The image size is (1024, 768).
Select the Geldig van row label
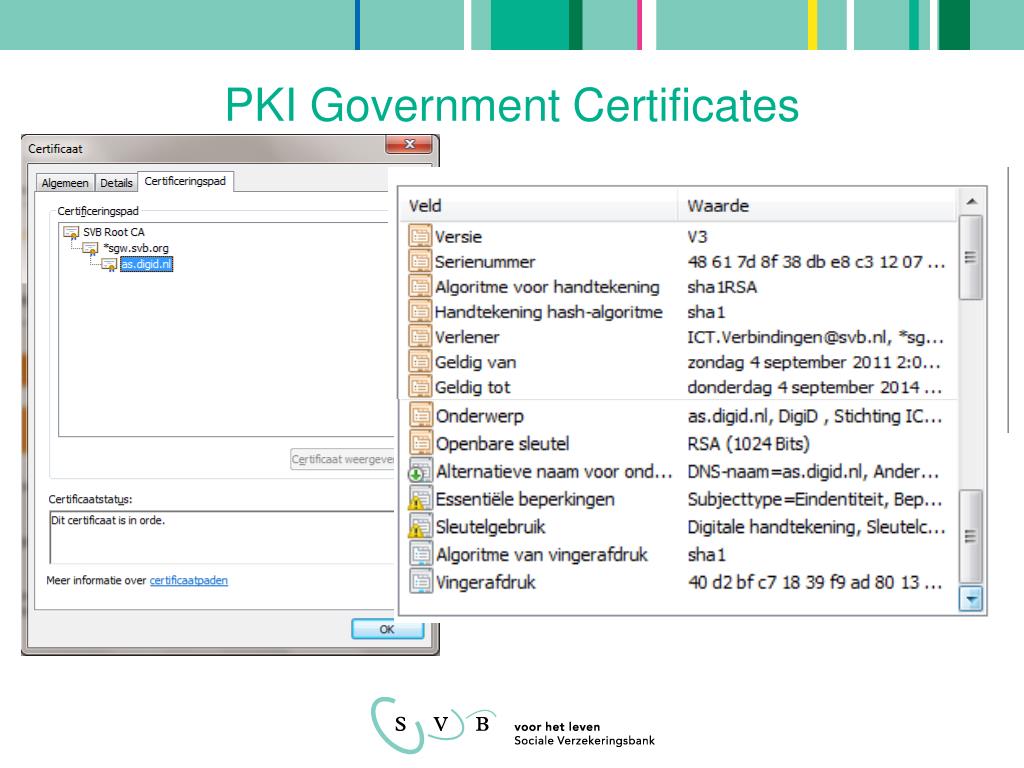click(x=475, y=362)
